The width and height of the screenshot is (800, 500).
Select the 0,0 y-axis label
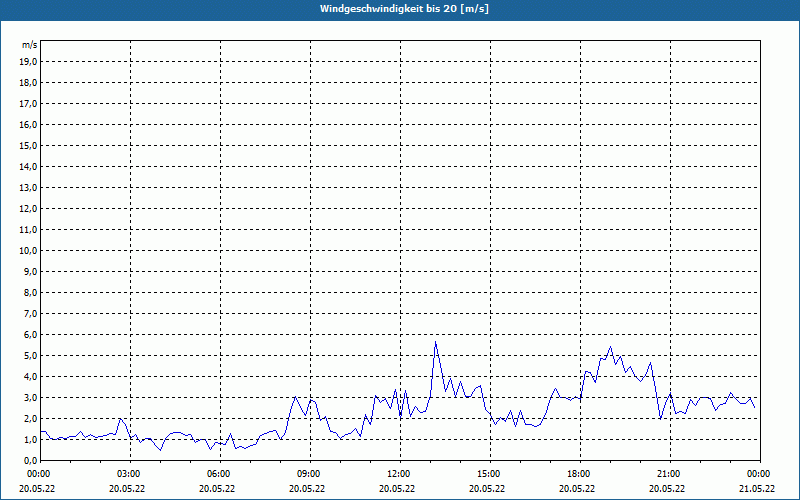coord(31,461)
